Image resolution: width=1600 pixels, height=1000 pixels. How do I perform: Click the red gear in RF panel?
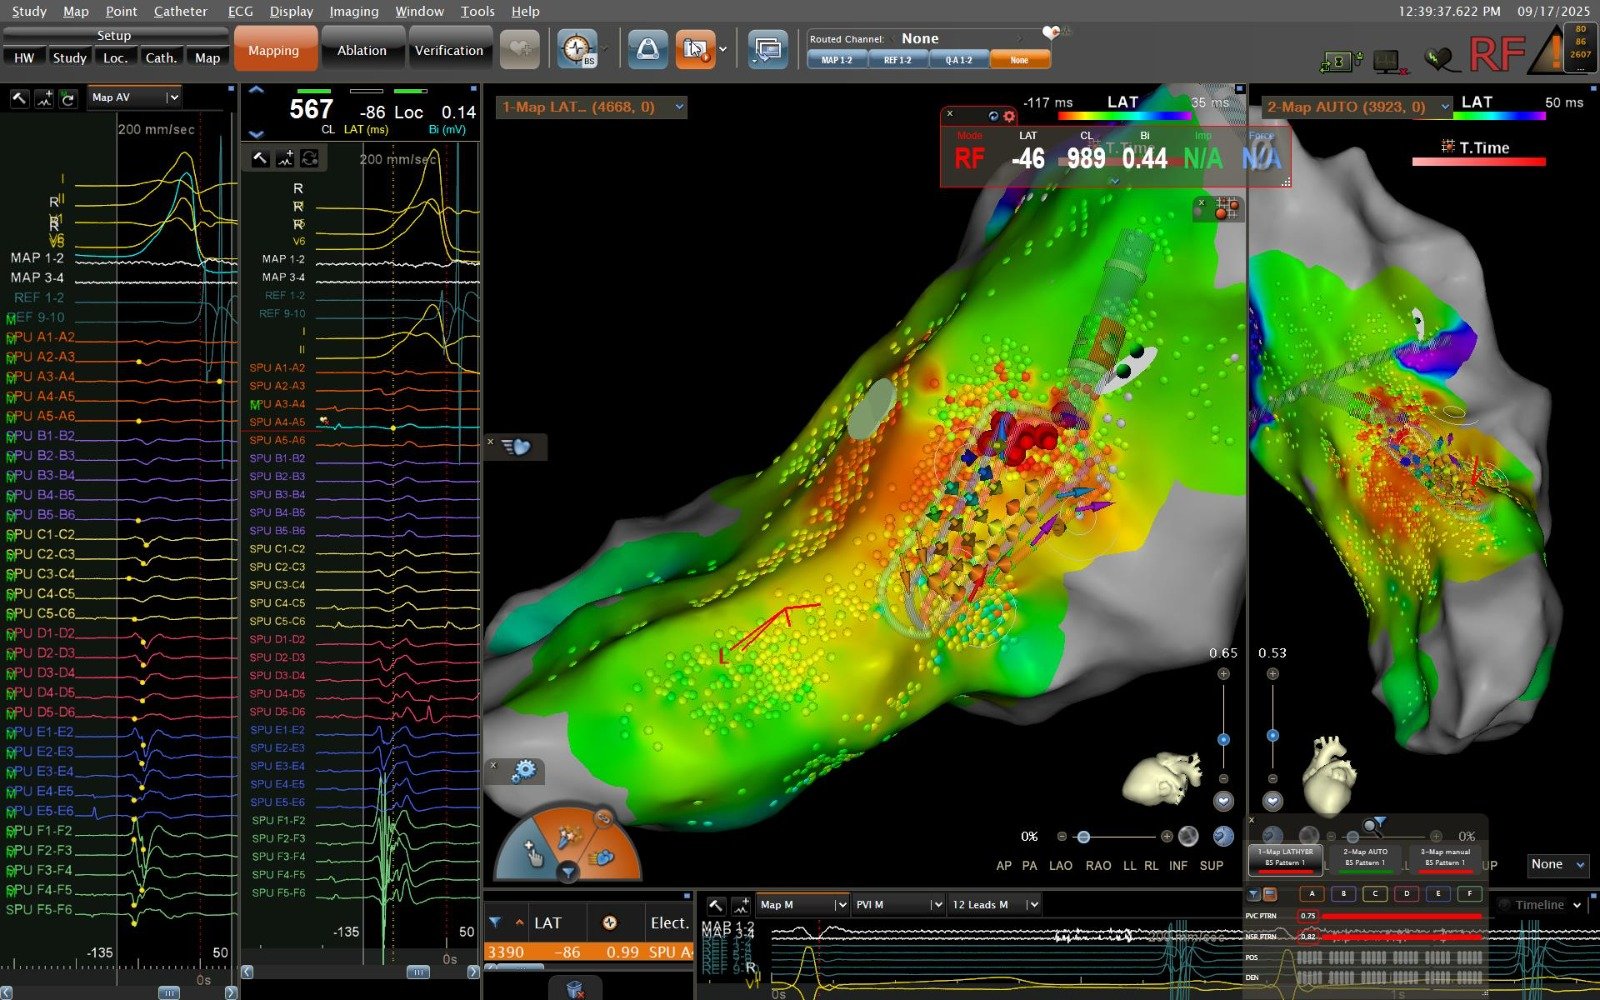click(1009, 116)
